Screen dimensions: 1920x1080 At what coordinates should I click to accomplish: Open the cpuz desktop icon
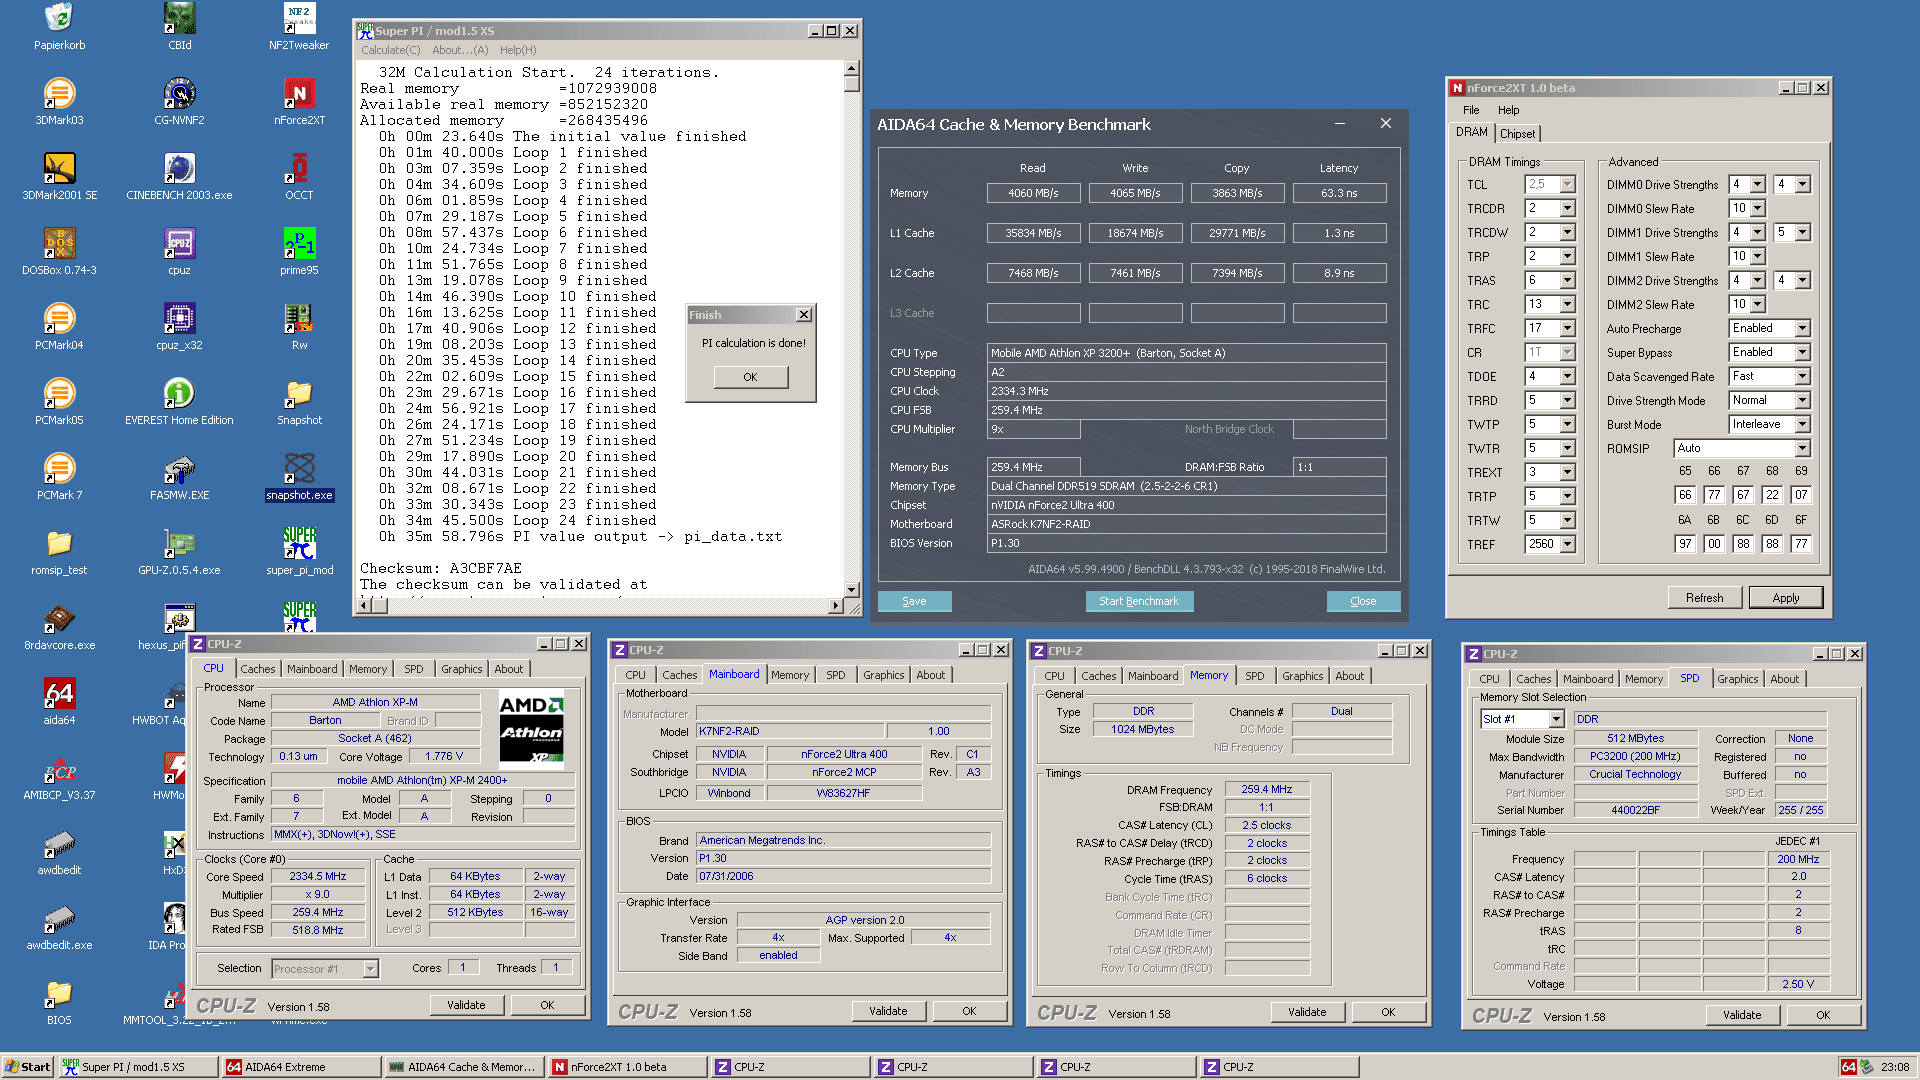point(179,251)
